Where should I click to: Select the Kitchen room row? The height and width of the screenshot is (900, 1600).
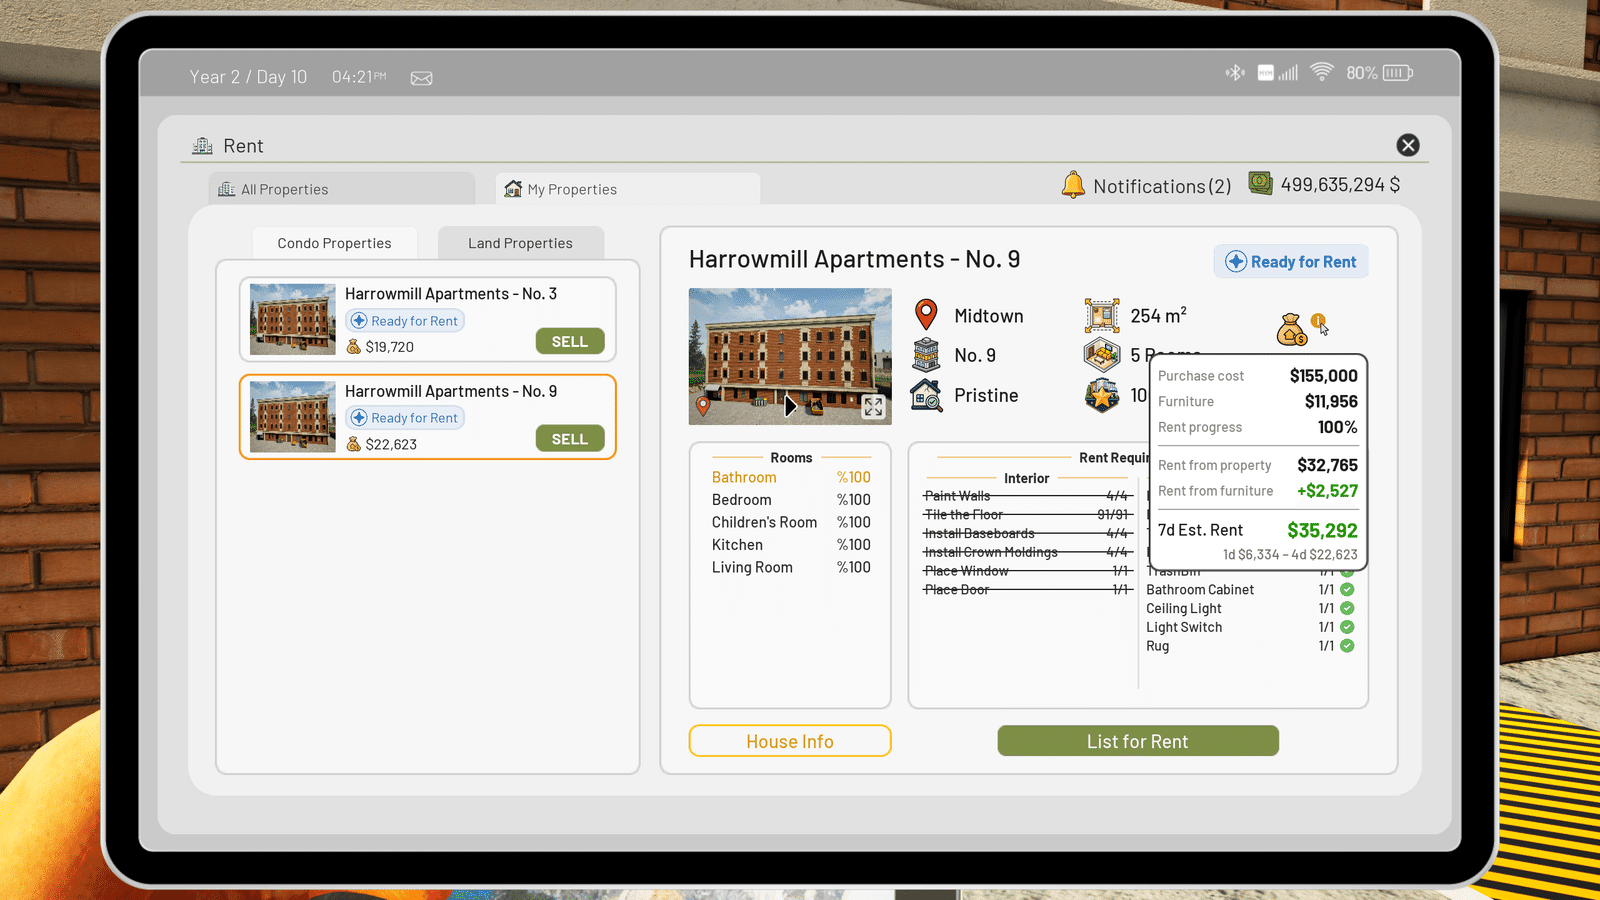point(791,545)
